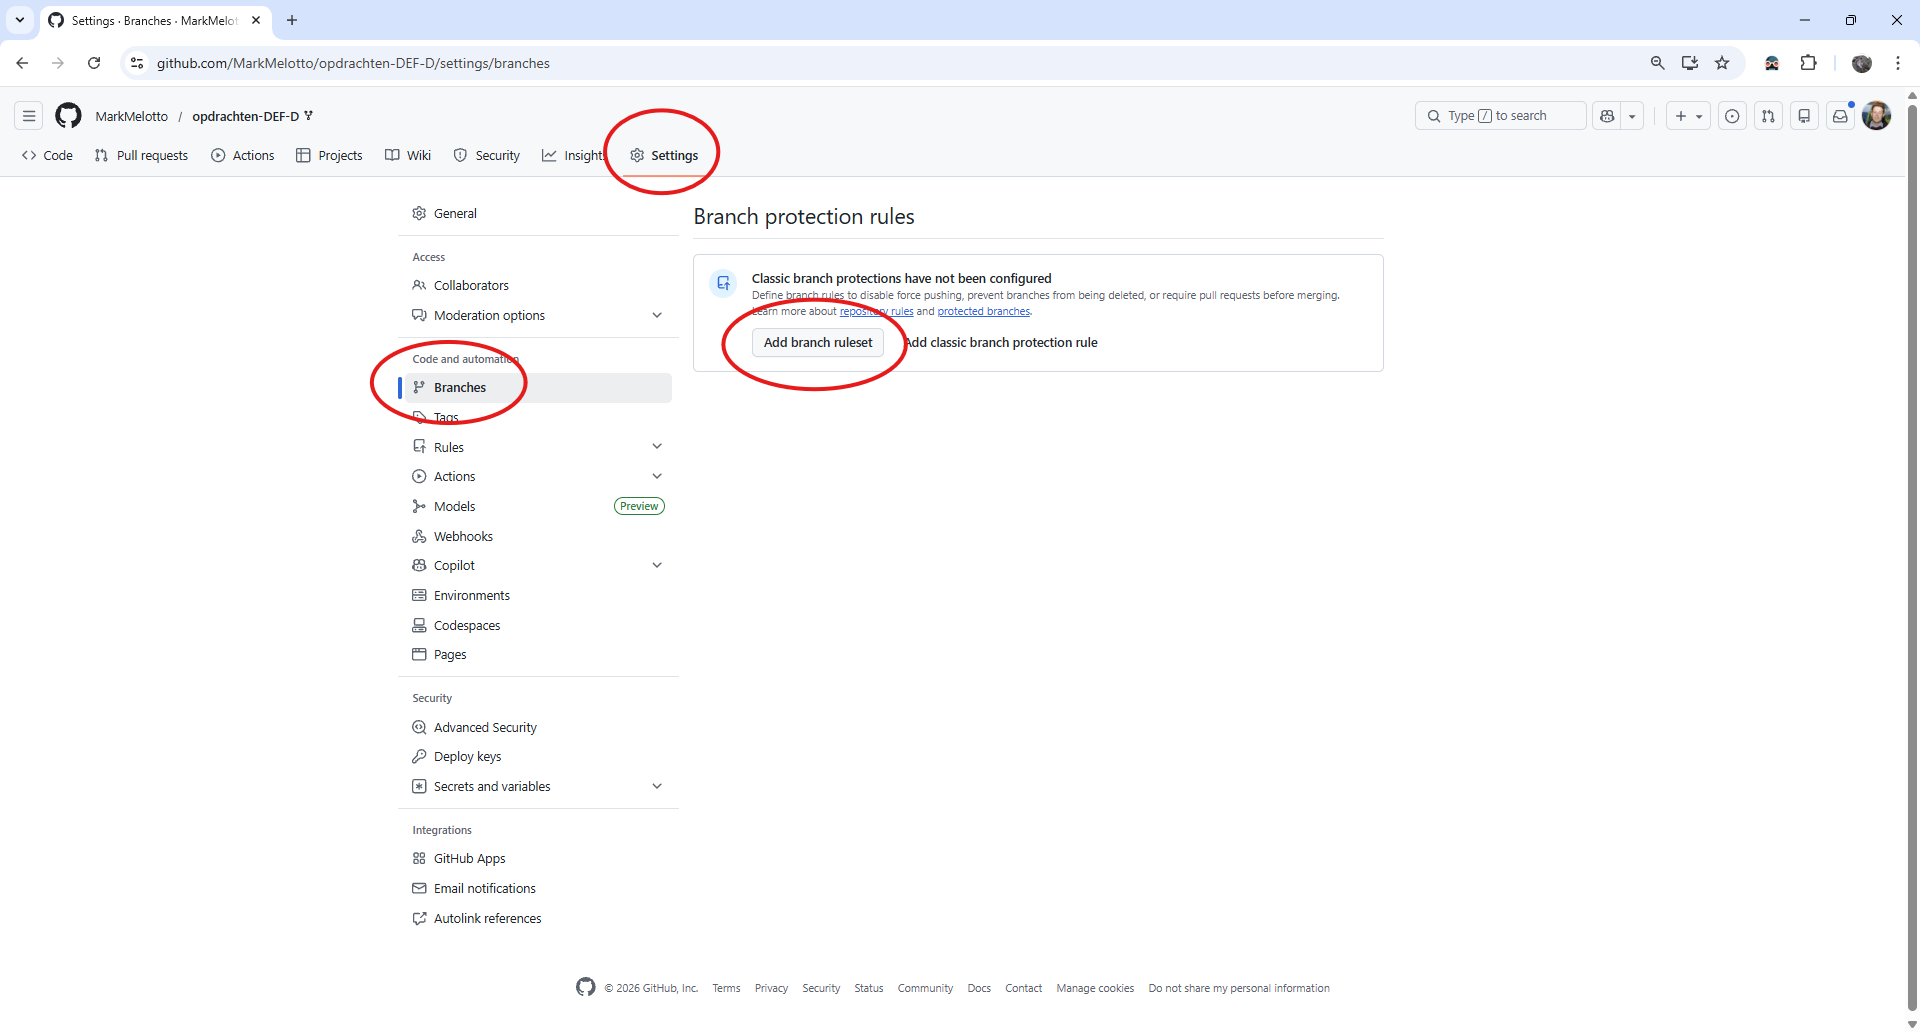Click the search box 'Type / to search'
This screenshot has height=1032, width=1920.
pos(1500,116)
